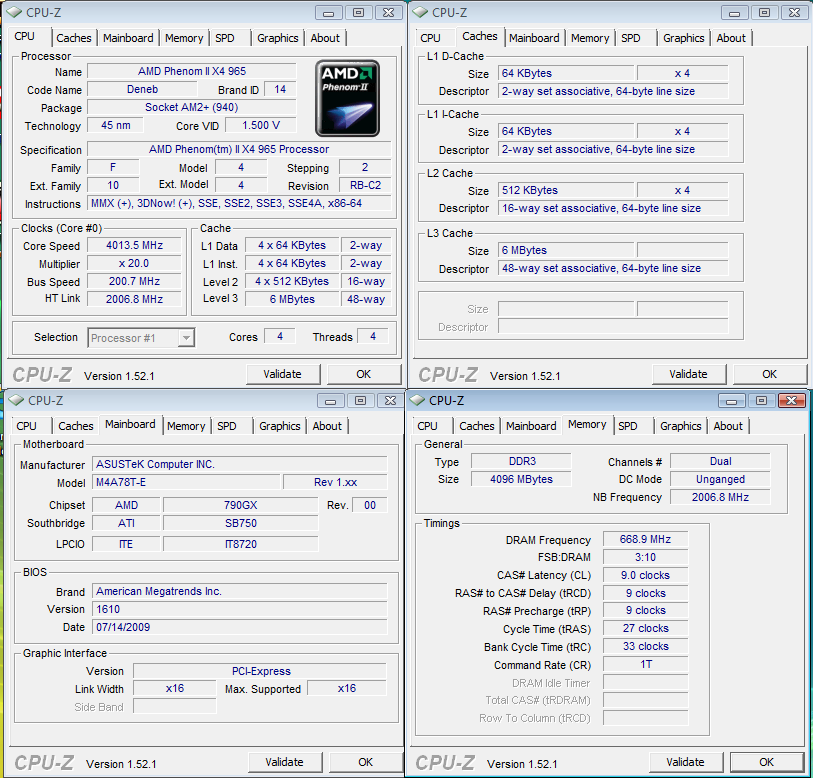The image size is (813, 778).
Task: Click the Revision value RB-C2
Action: (x=365, y=185)
